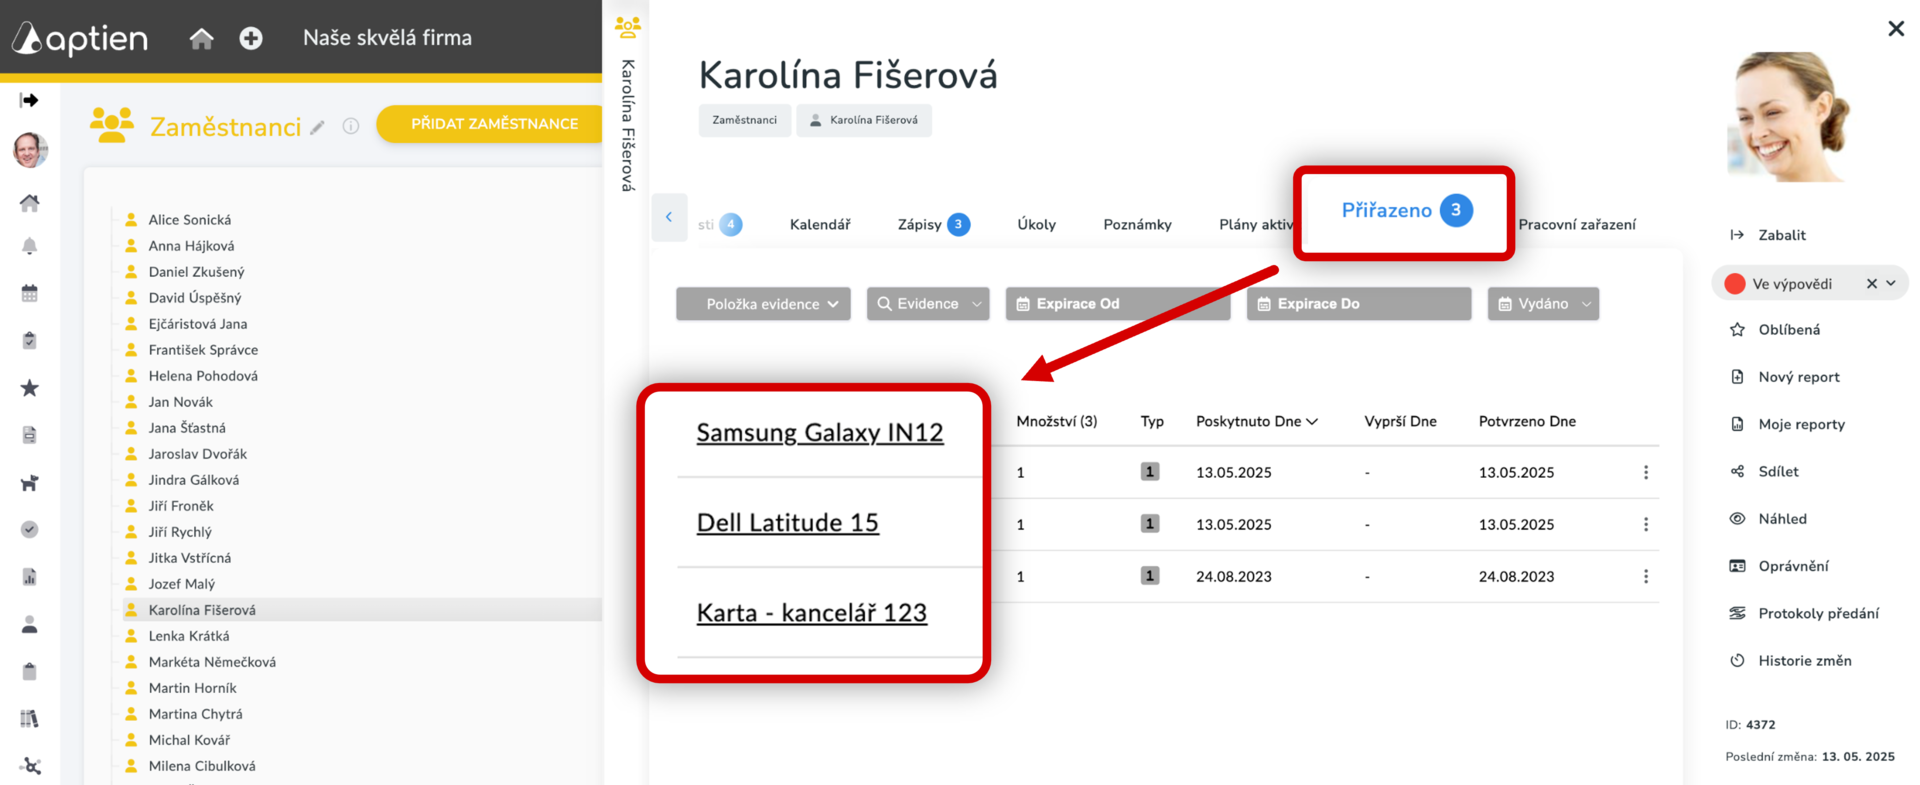Viewport: 1920px width, 785px height.
Task: Sort by Poskytnuto Dne column
Action: click(x=1257, y=422)
